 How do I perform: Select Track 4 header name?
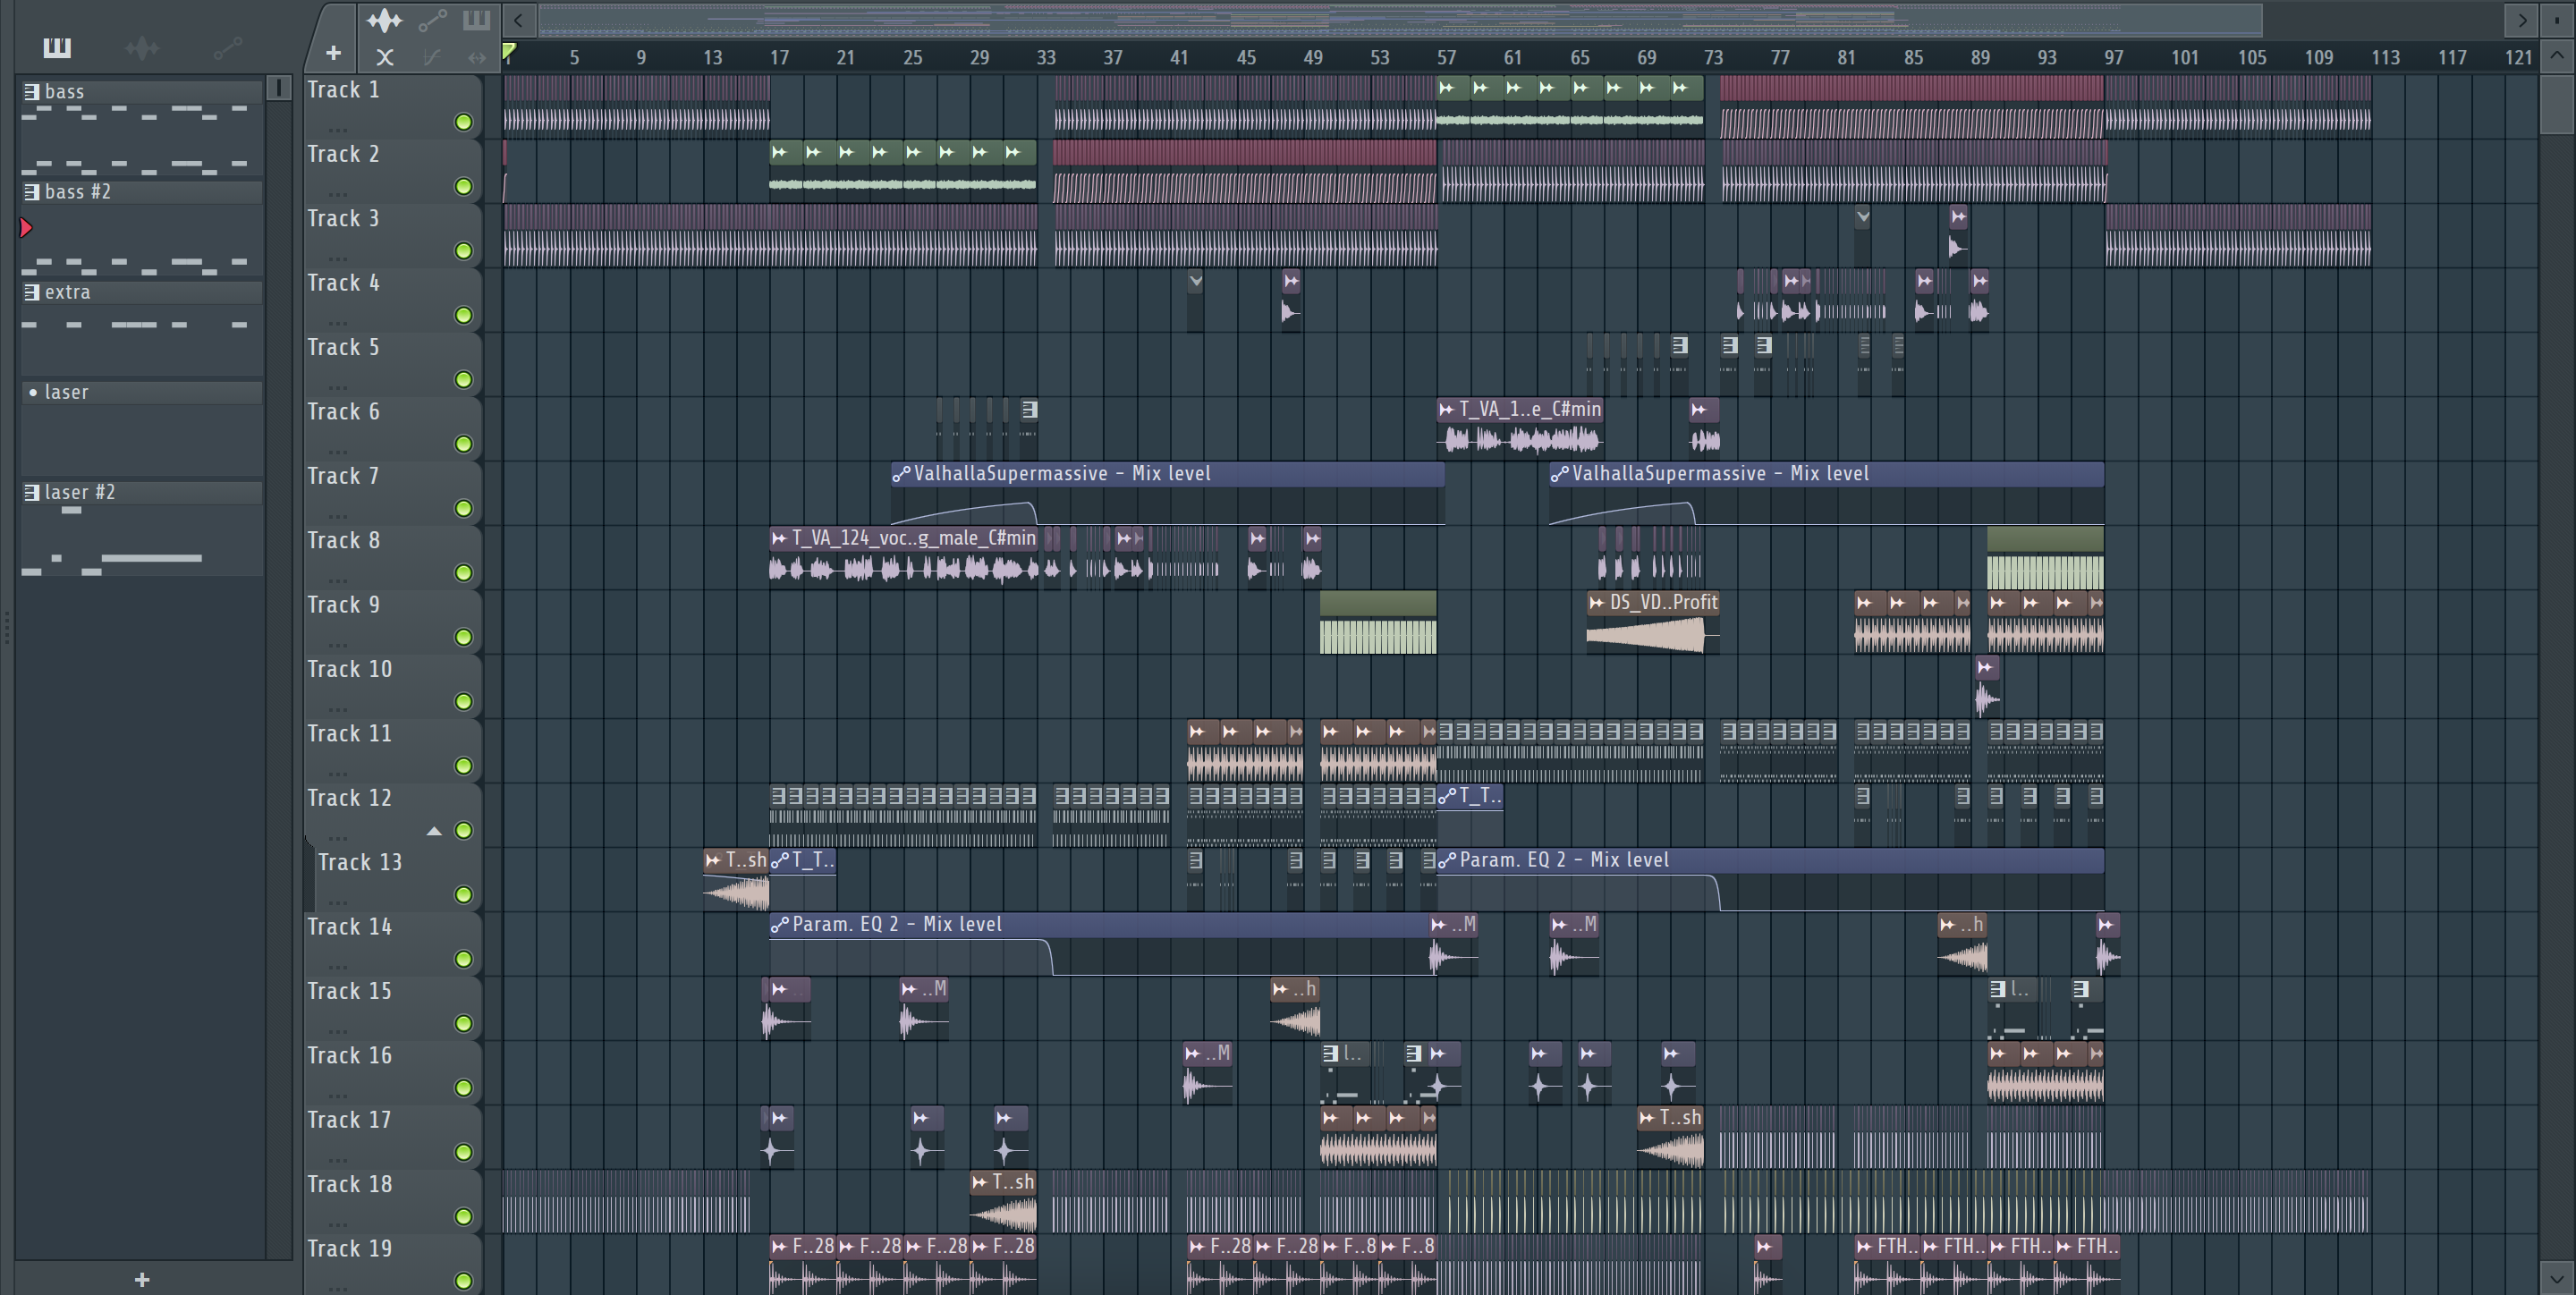point(343,283)
